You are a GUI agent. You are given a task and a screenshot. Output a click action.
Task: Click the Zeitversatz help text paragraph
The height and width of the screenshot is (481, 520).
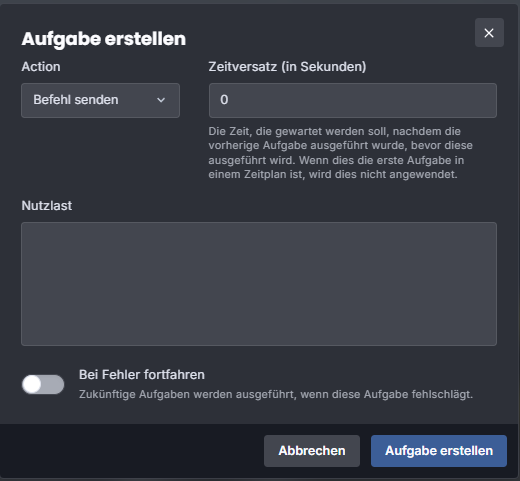(x=341, y=153)
